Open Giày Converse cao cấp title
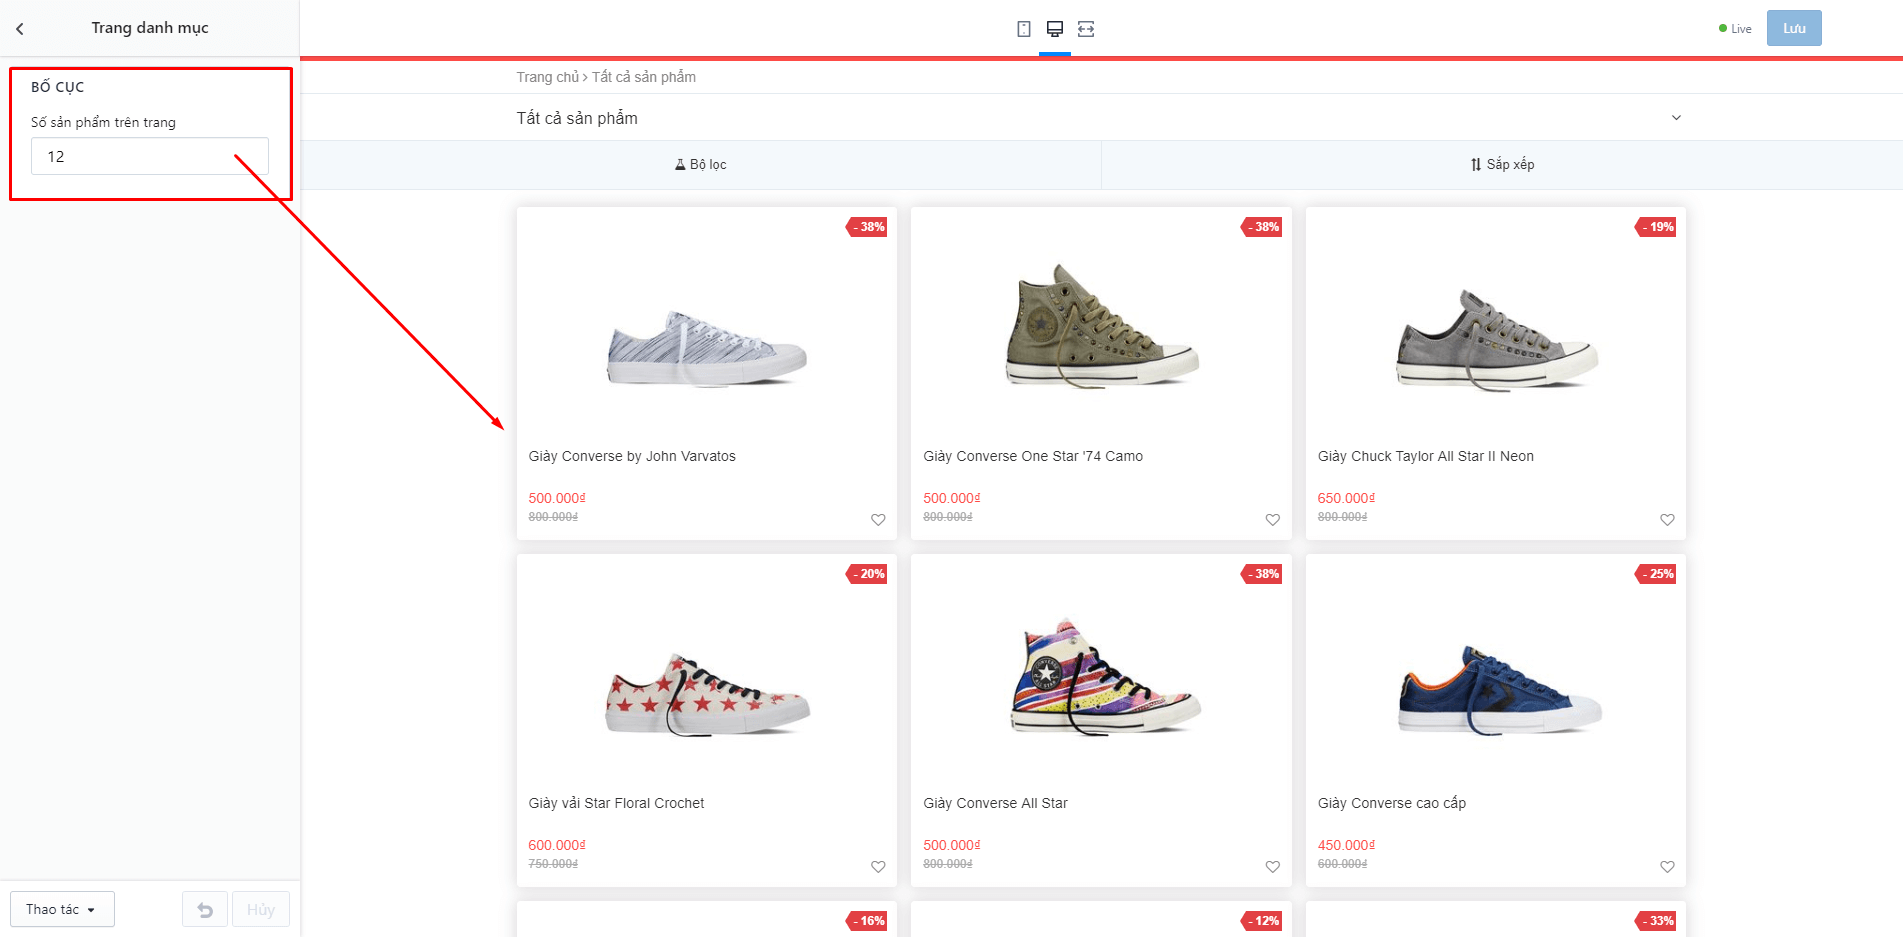The width and height of the screenshot is (1903, 937). tap(1392, 803)
